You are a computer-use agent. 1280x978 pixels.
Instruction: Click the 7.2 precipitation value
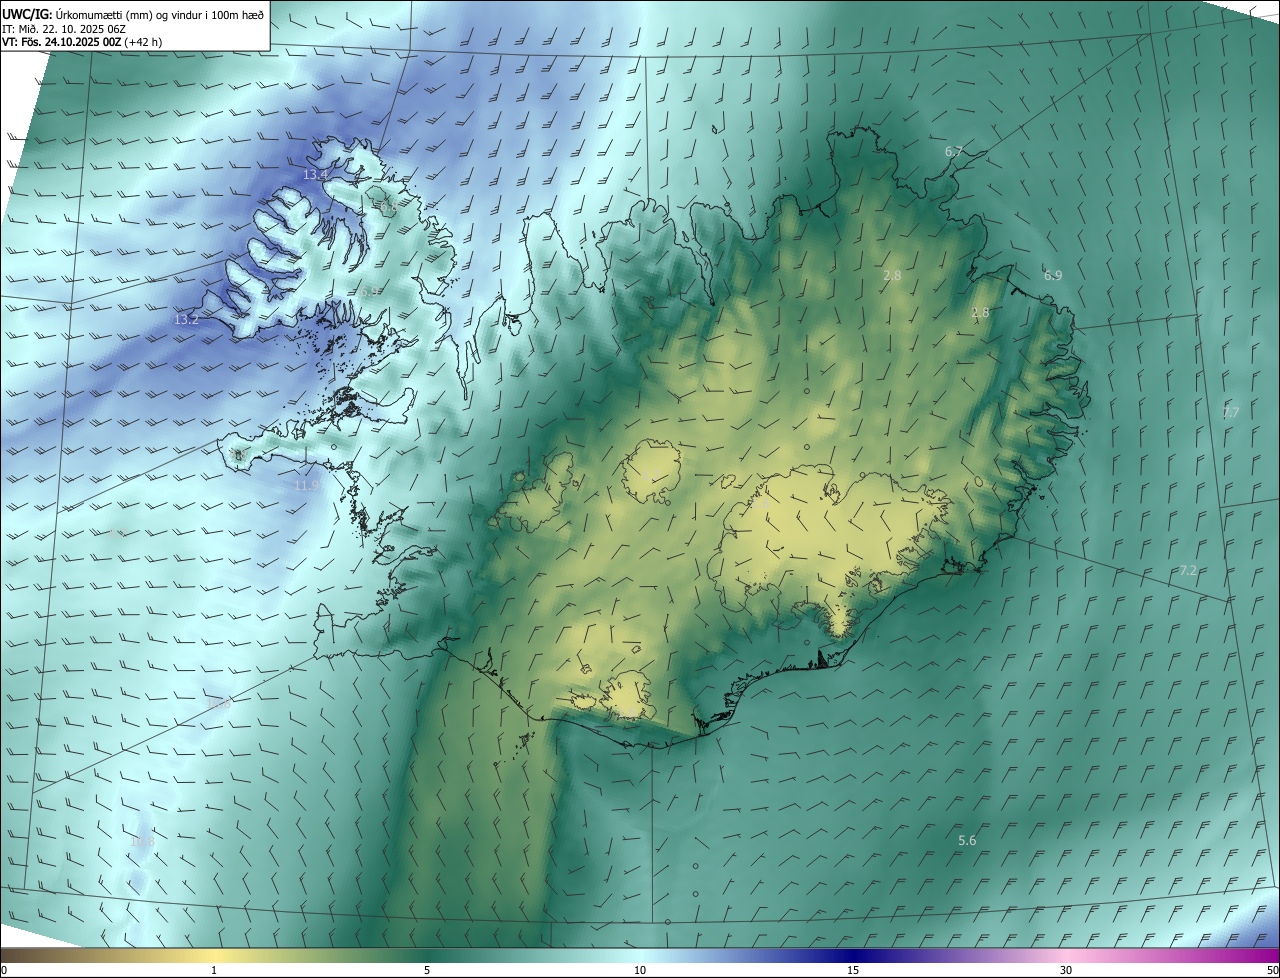pos(1188,571)
